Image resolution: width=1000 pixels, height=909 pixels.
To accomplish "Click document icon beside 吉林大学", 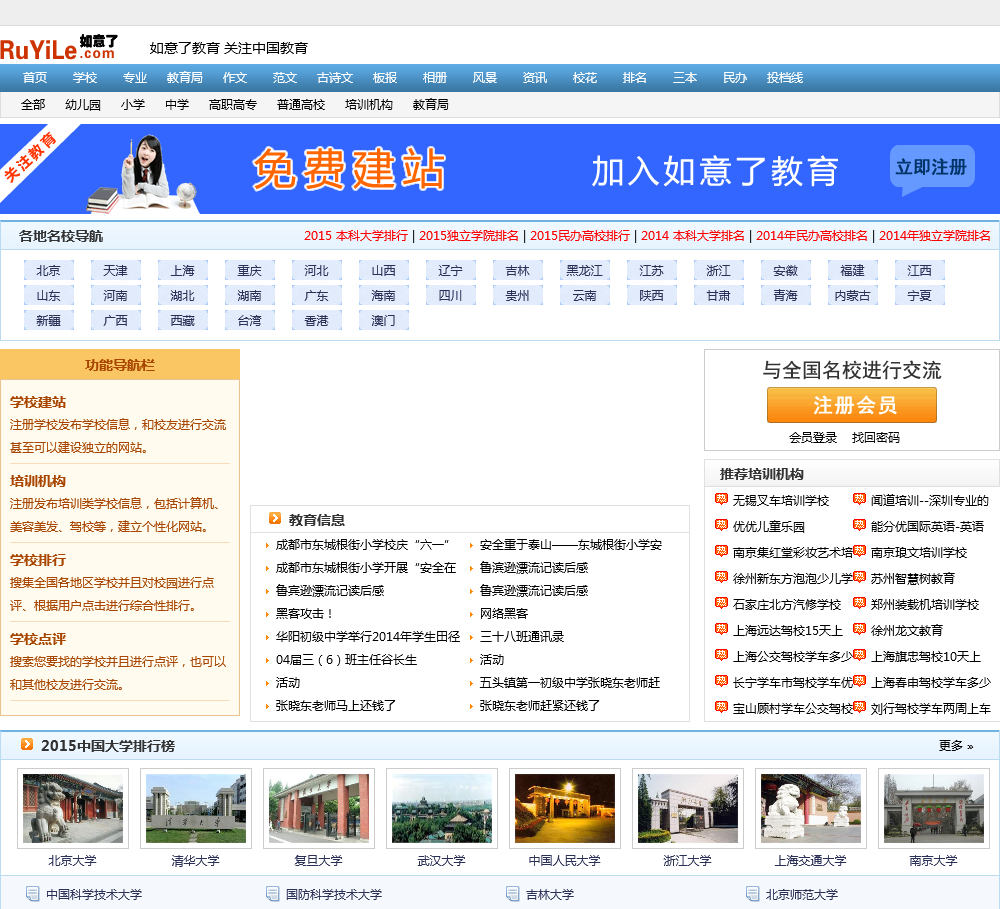I will tap(512, 894).
